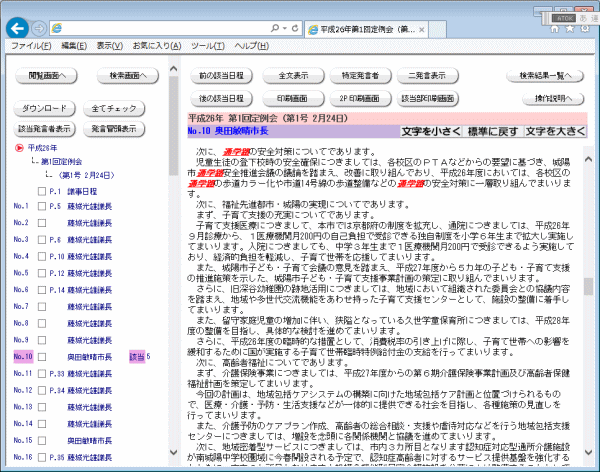This screenshot has width=600, height=472.
Task: Open browser settings gear icon
Action: pyautogui.click(x=585, y=29)
